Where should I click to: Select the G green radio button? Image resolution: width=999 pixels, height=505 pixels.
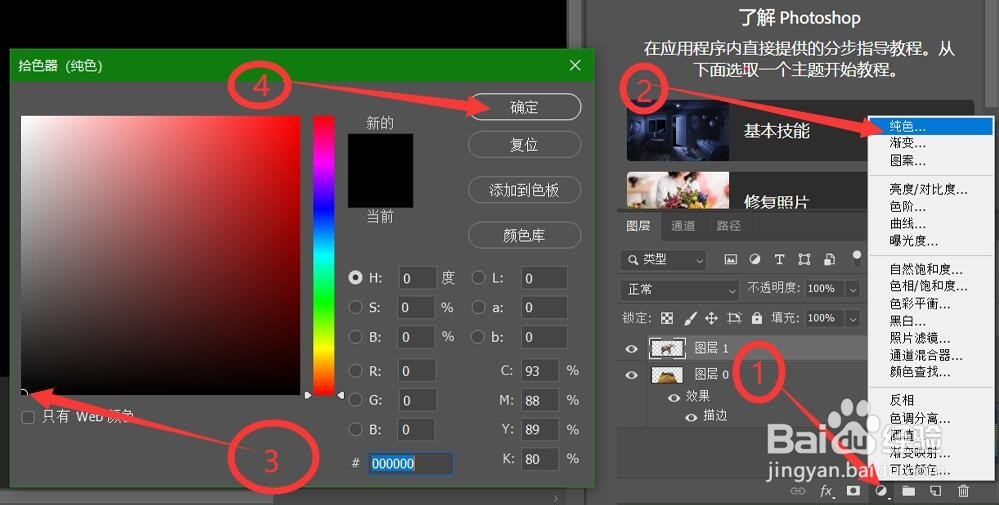point(356,400)
